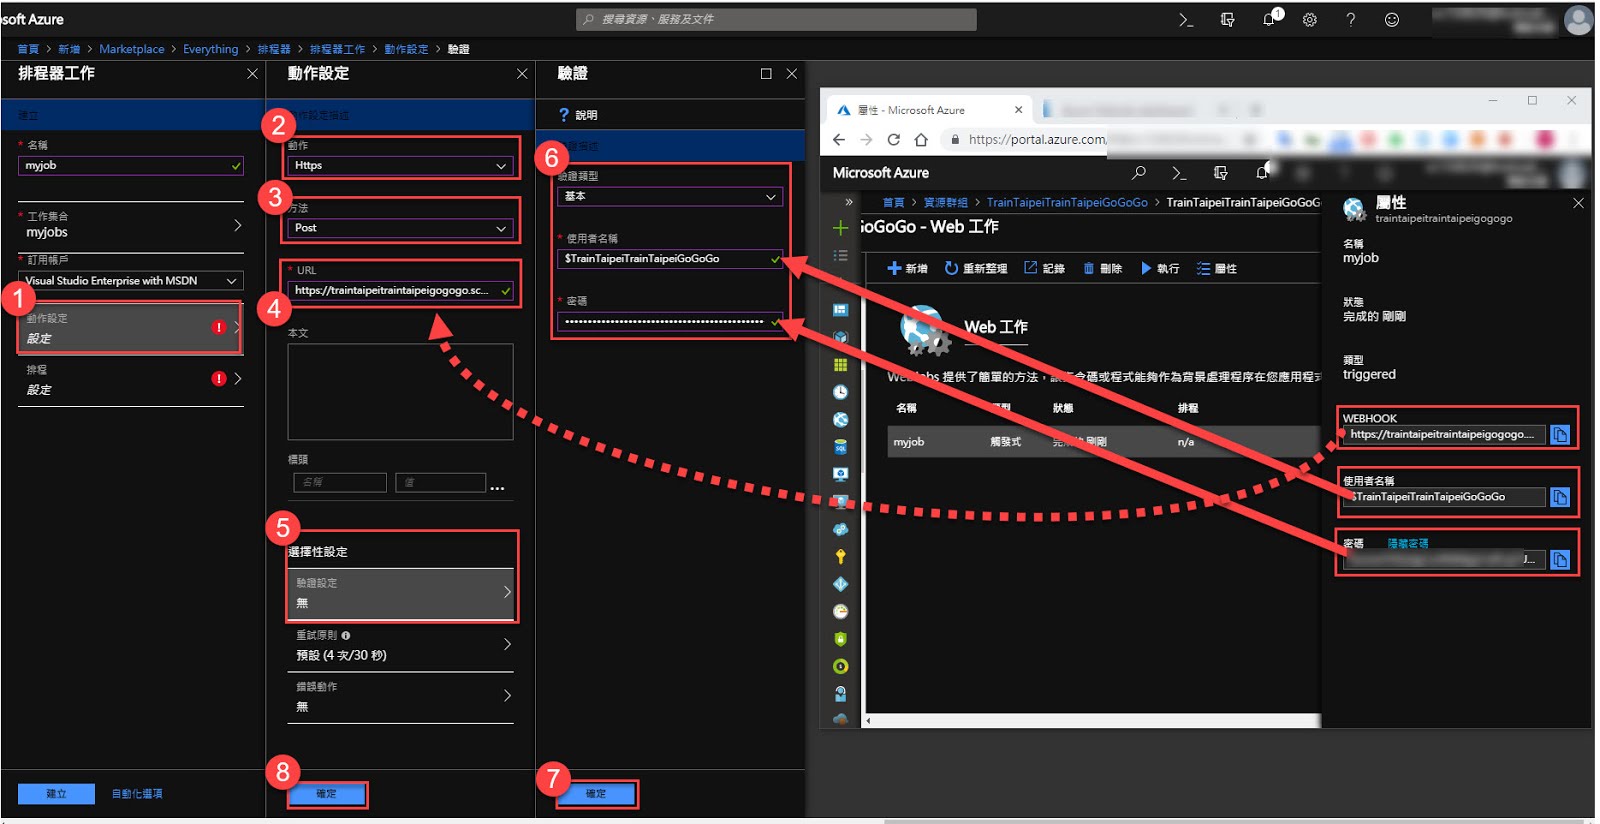Open the 驗證類型 基本 dropdown

[670, 197]
